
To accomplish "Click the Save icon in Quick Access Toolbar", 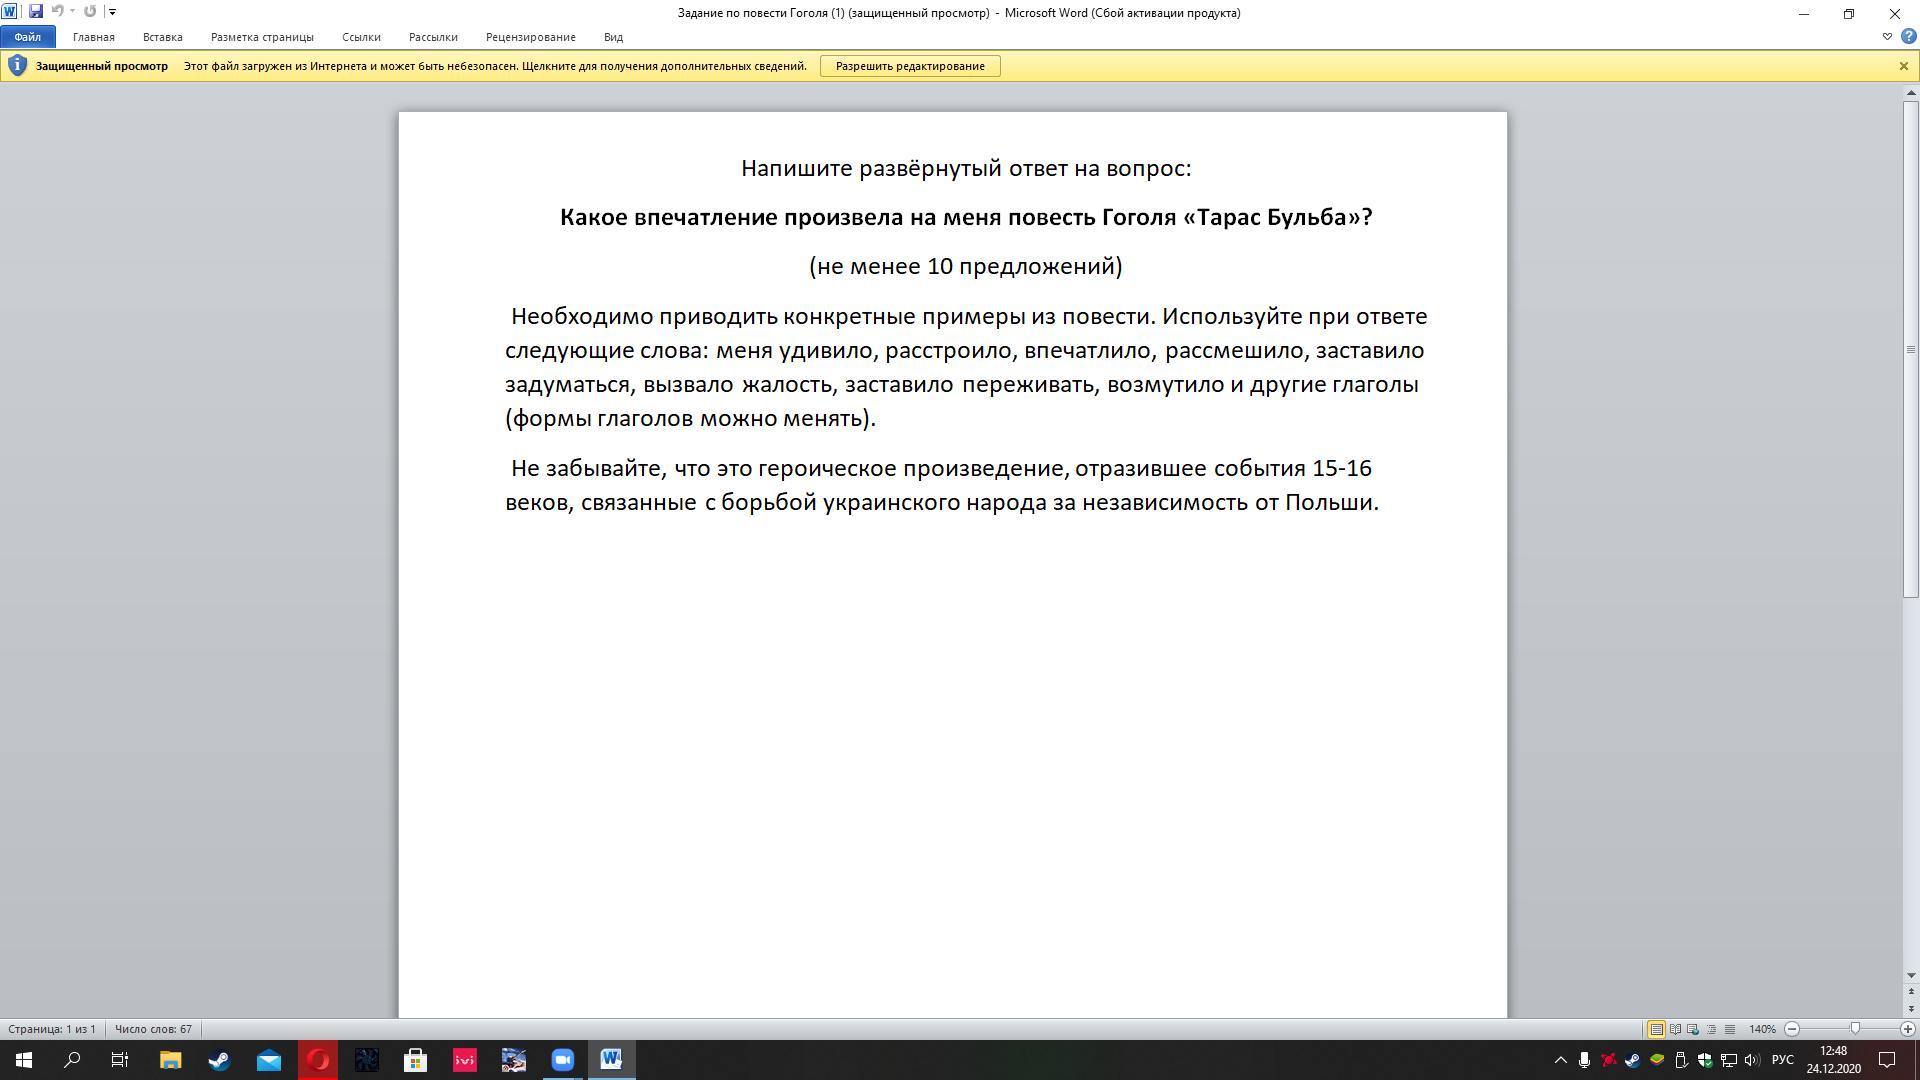I will 36,12.
